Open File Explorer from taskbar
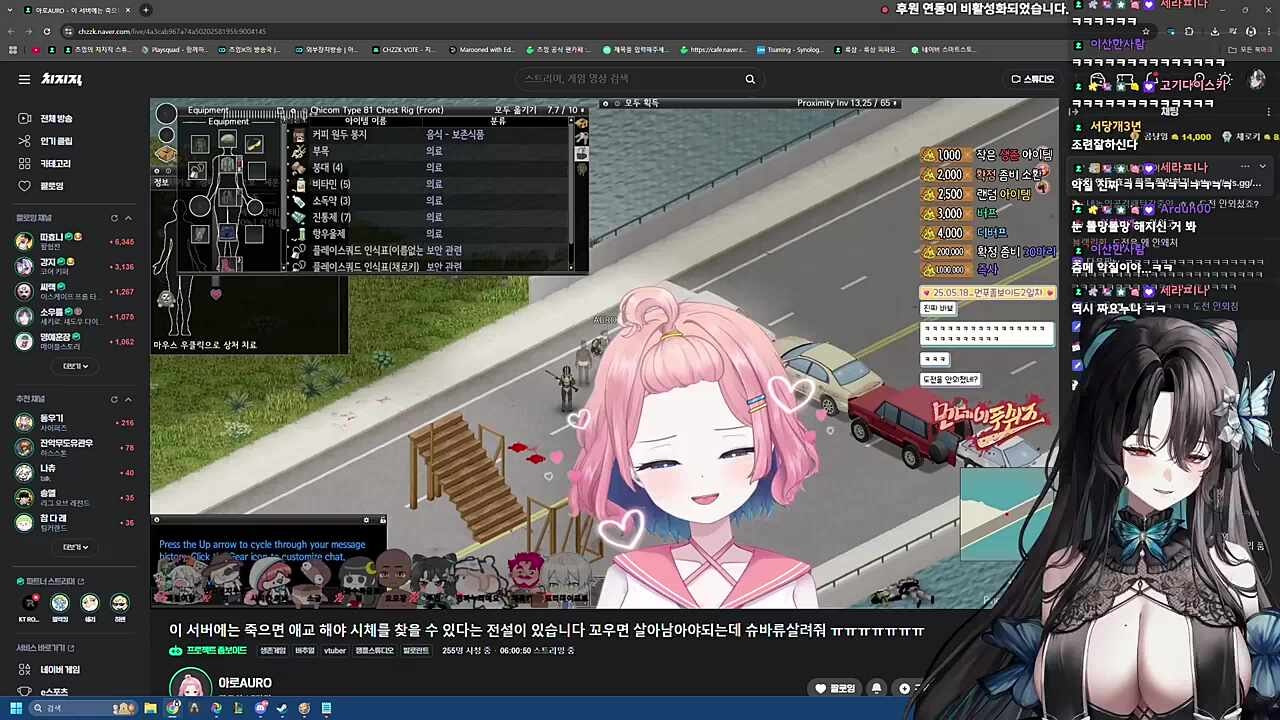The width and height of the screenshot is (1280, 720). [x=150, y=708]
